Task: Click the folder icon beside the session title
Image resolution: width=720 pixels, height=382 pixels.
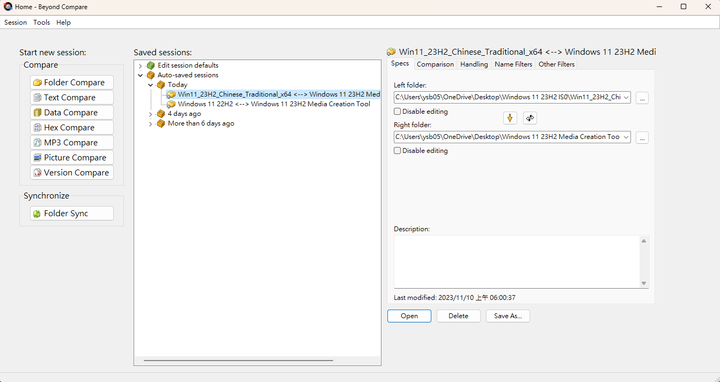Action: pos(391,52)
